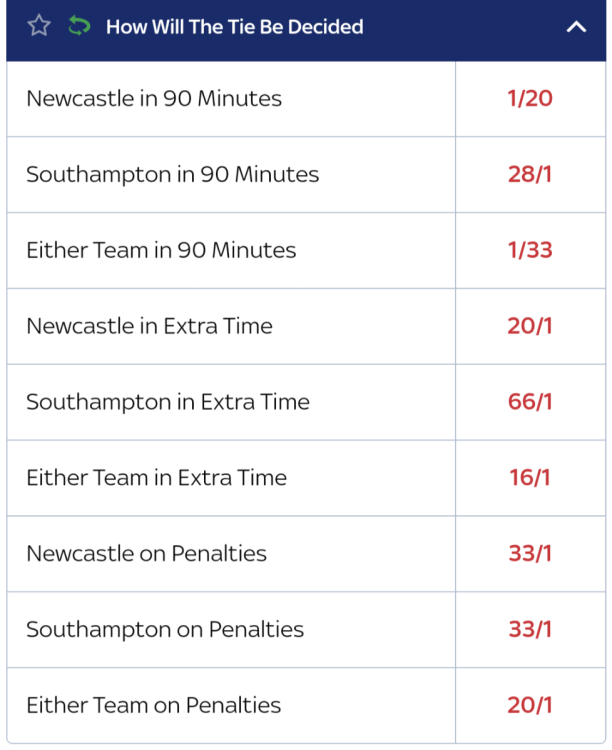612x750 pixels.
Task: Click the Newcastle in 90 Minutes label
Action: point(154,99)
